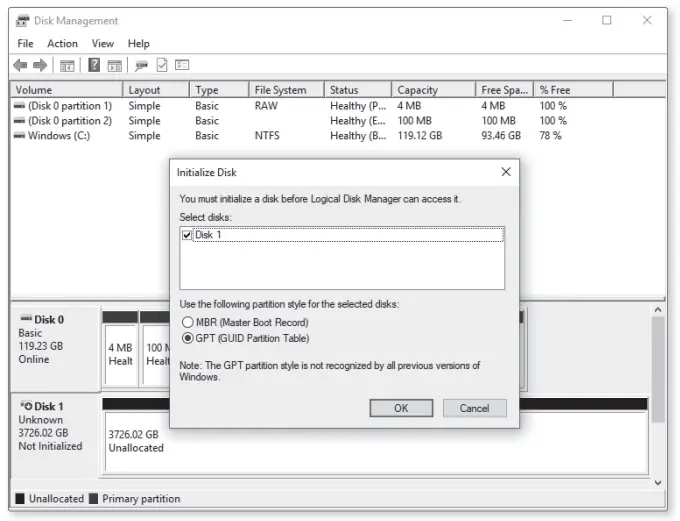Screen dimensions: 680x521
Task: Open the File menu
Action: tap(25, 43)
